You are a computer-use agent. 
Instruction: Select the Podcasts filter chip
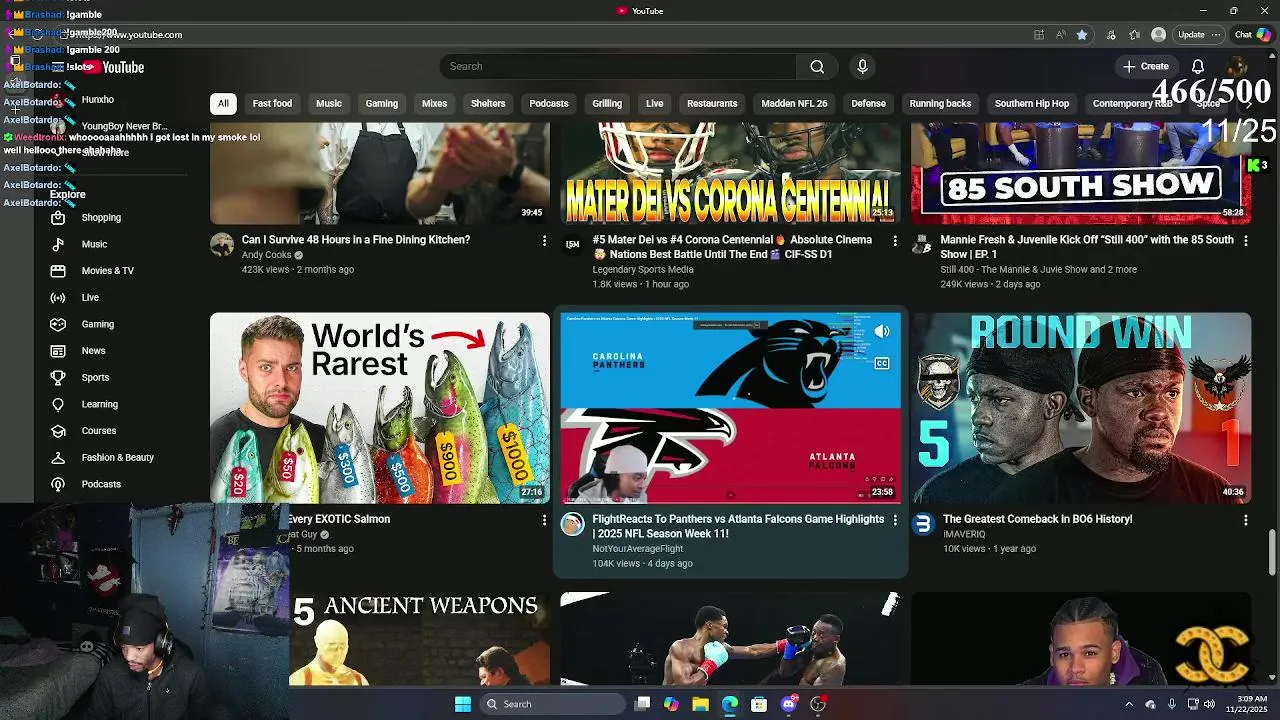coord(548,103)
